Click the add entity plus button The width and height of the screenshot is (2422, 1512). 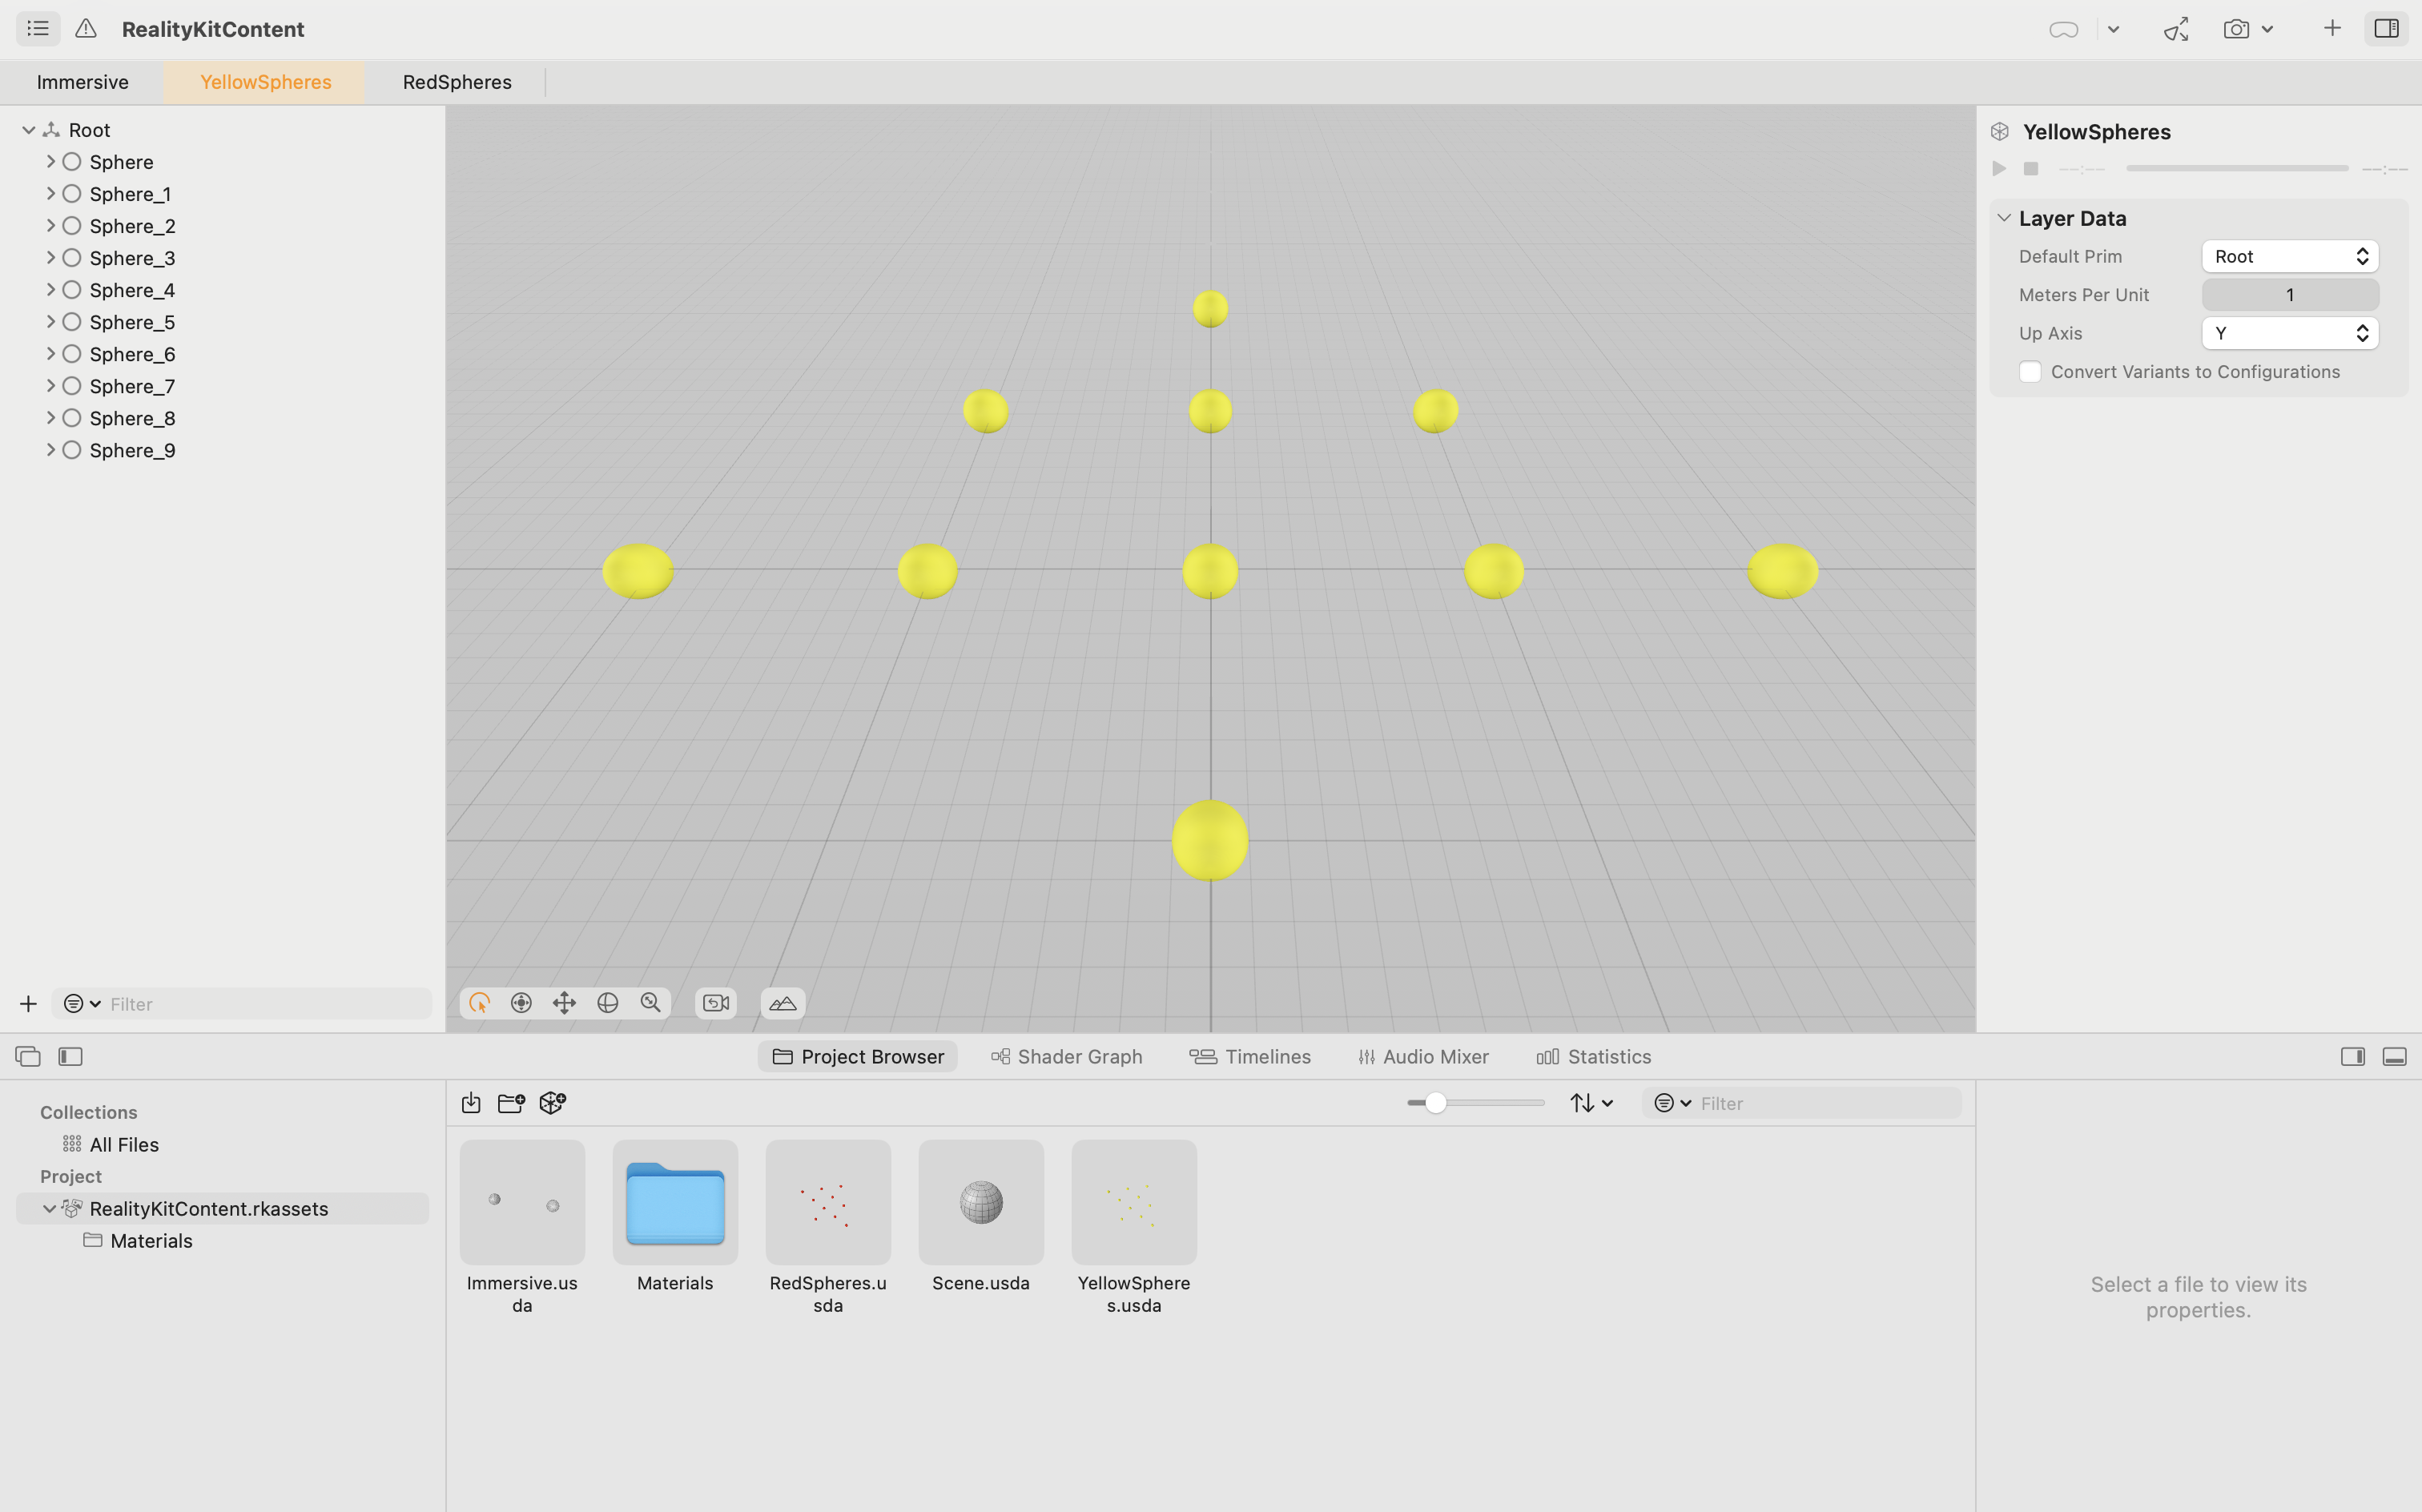pos(28,1003)
